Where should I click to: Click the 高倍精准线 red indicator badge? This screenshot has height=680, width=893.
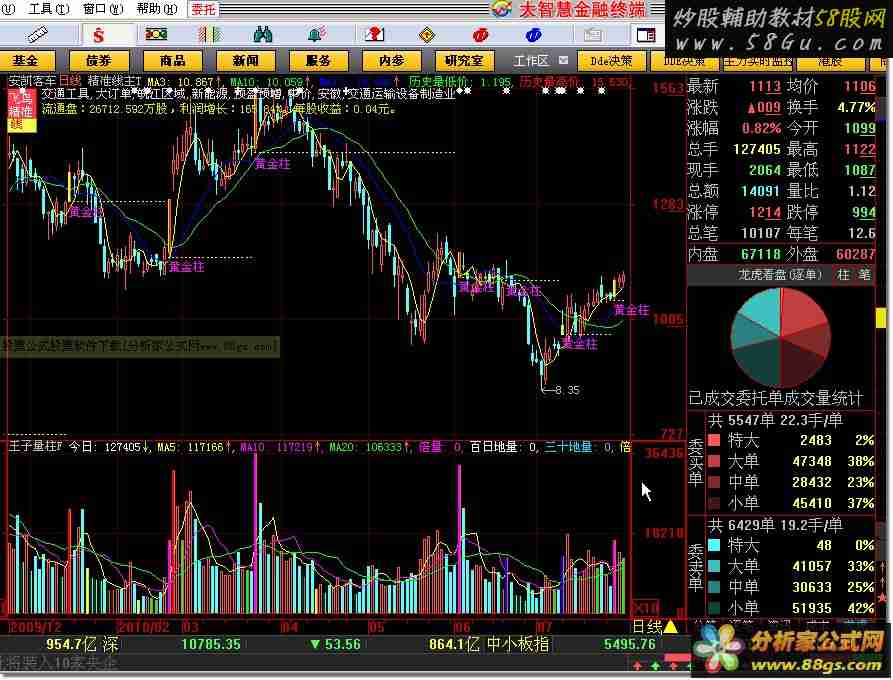(21, 111)
